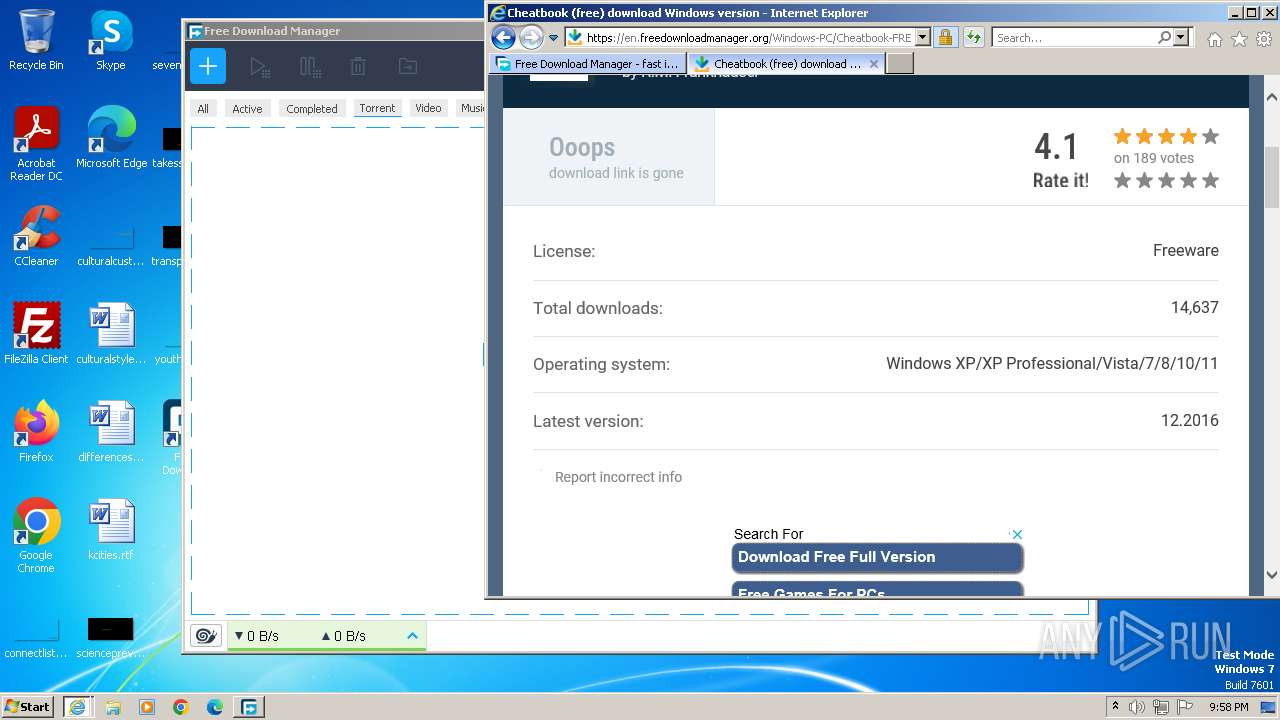Pause downloads using the pause icon in Free Download Manager
The height and width of the screenshot is (720, 1280).
[310, 67]
